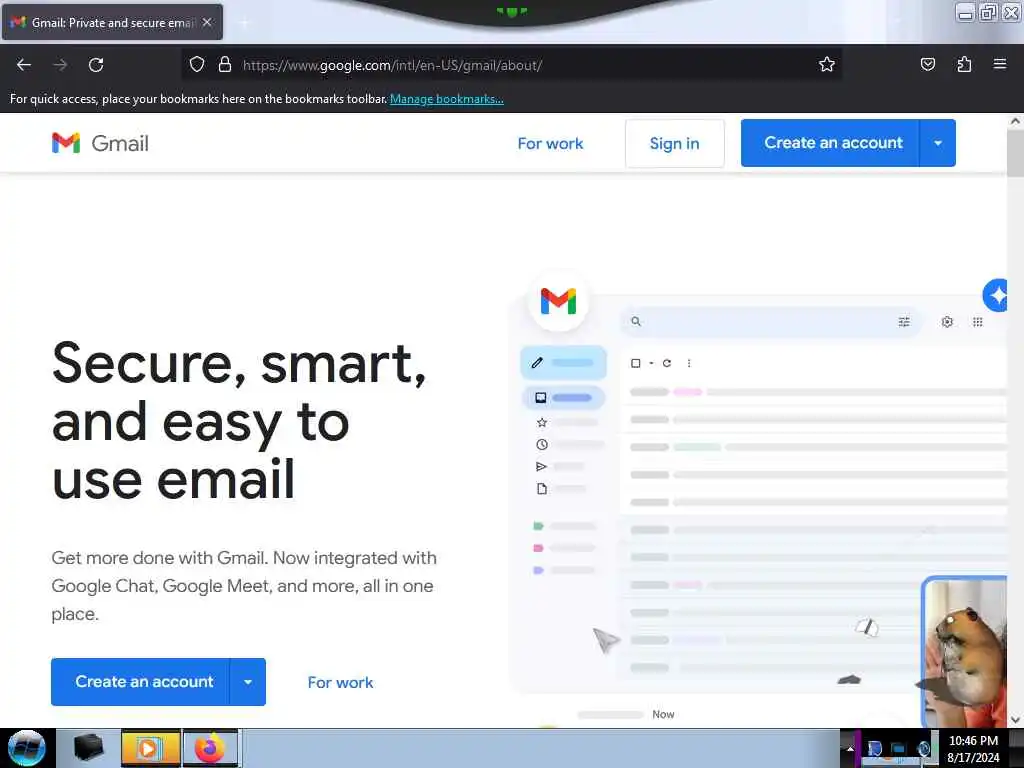The width and height of the screenshot is (1024, 768).
Task: Click the sent arrow icon in the mock sidebar
Action: coord(541,466)
